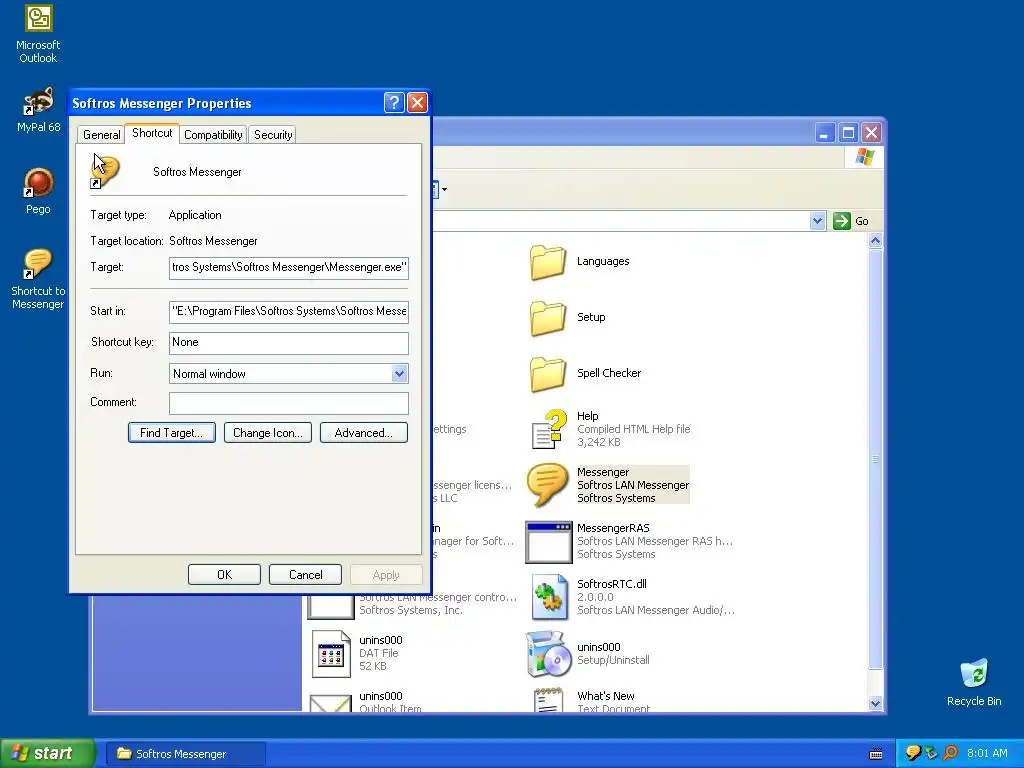This screenshot has height=768, width=1024.
Task: Click the Comment text field
Action: point(289,403)
